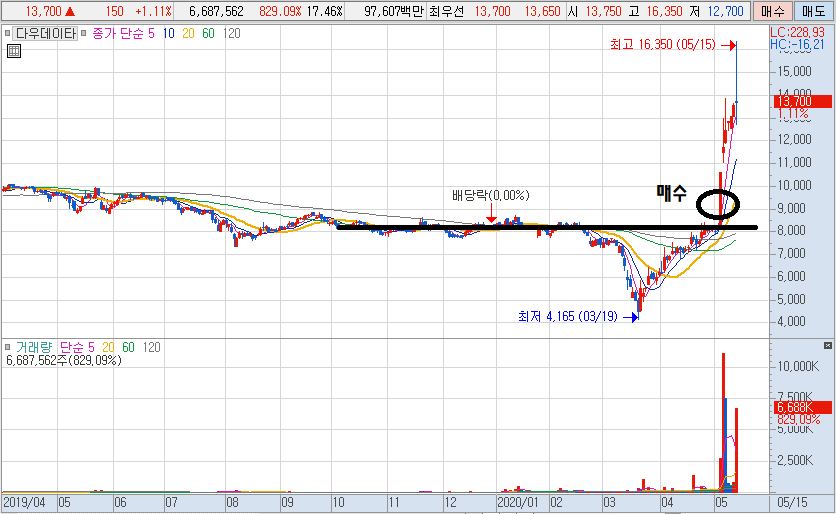Select the blue 10-day price moving average
836x514 pixels.
pos(168,34)
